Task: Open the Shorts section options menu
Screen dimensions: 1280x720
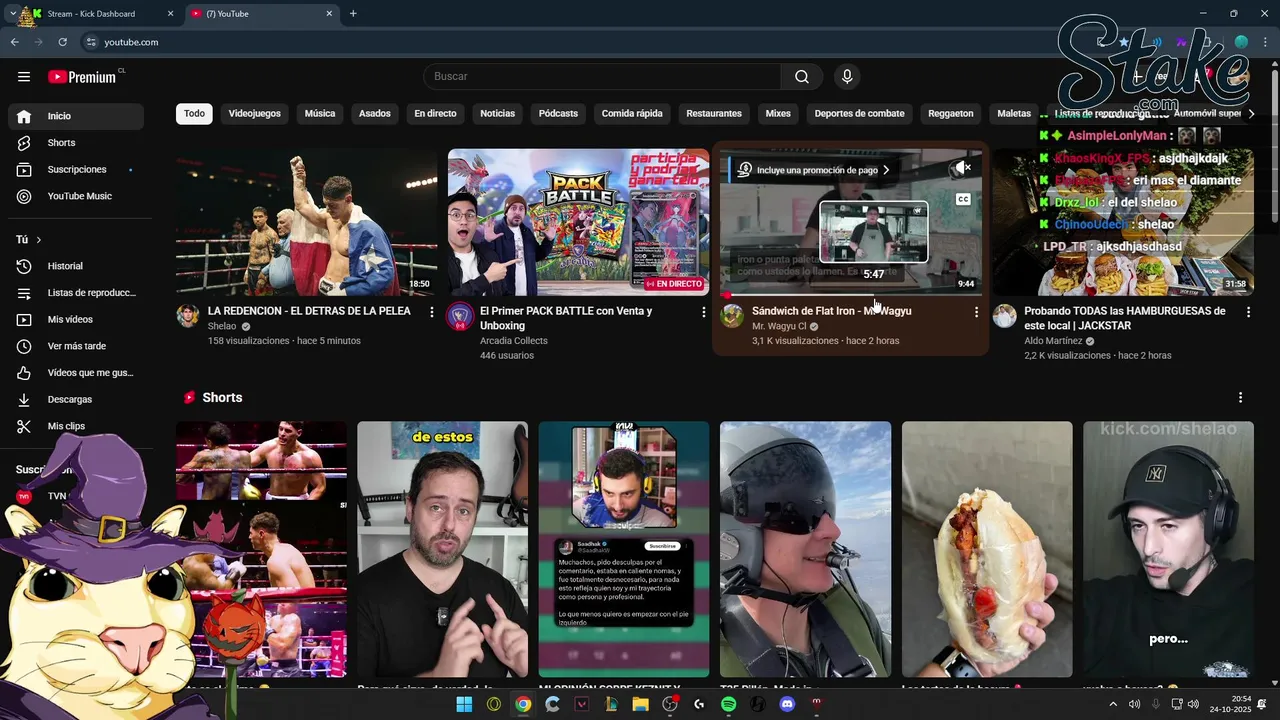Action: click(1240, 397)
